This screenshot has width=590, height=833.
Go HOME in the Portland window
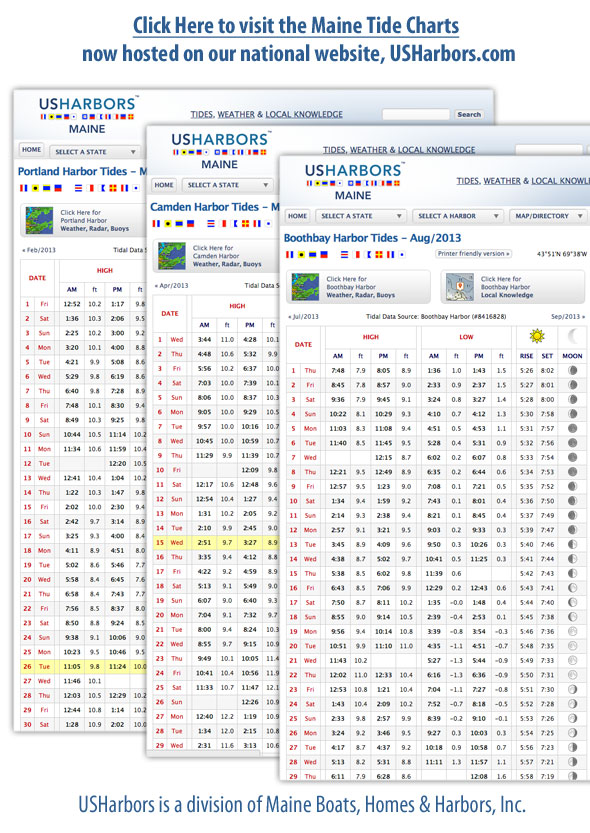[31, 150]
